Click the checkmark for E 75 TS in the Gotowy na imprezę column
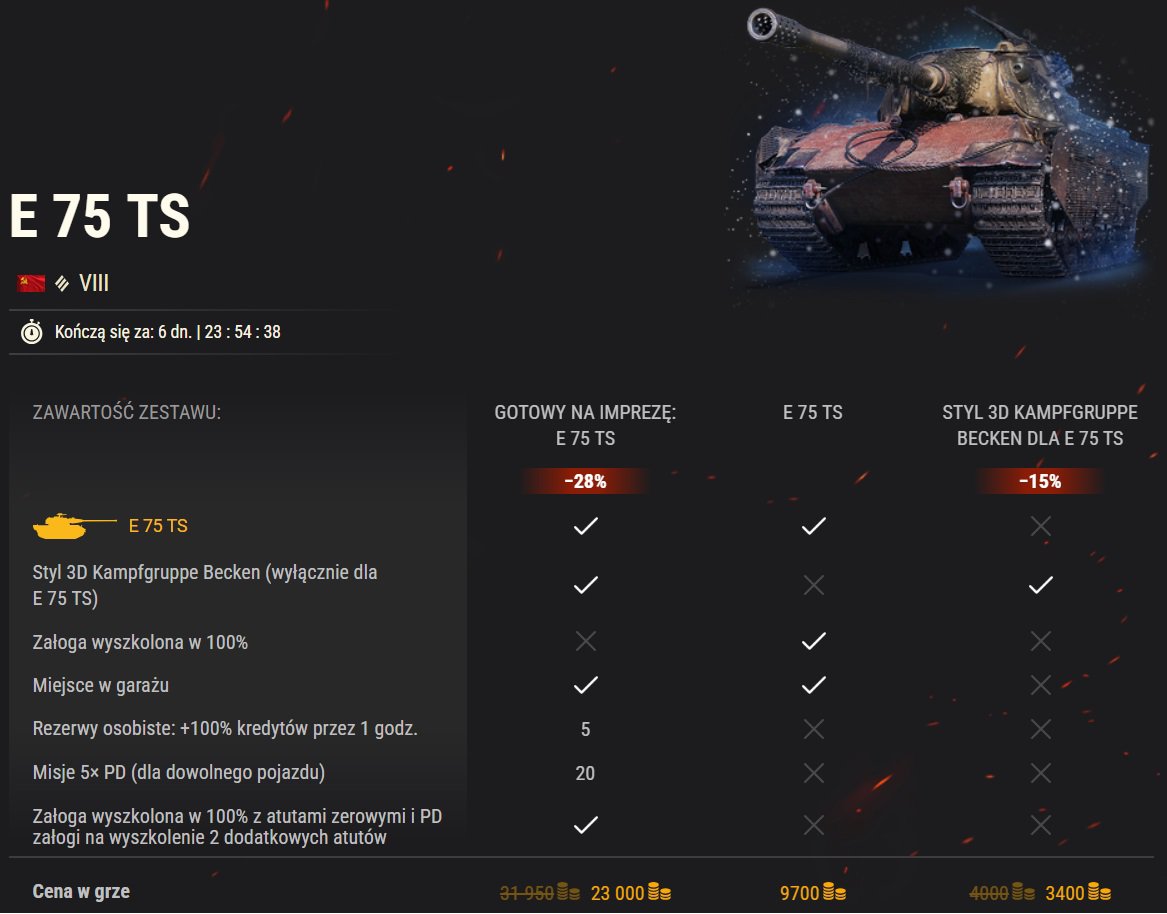This screenshot has width=1167, height=914. (x=586, y=526)
